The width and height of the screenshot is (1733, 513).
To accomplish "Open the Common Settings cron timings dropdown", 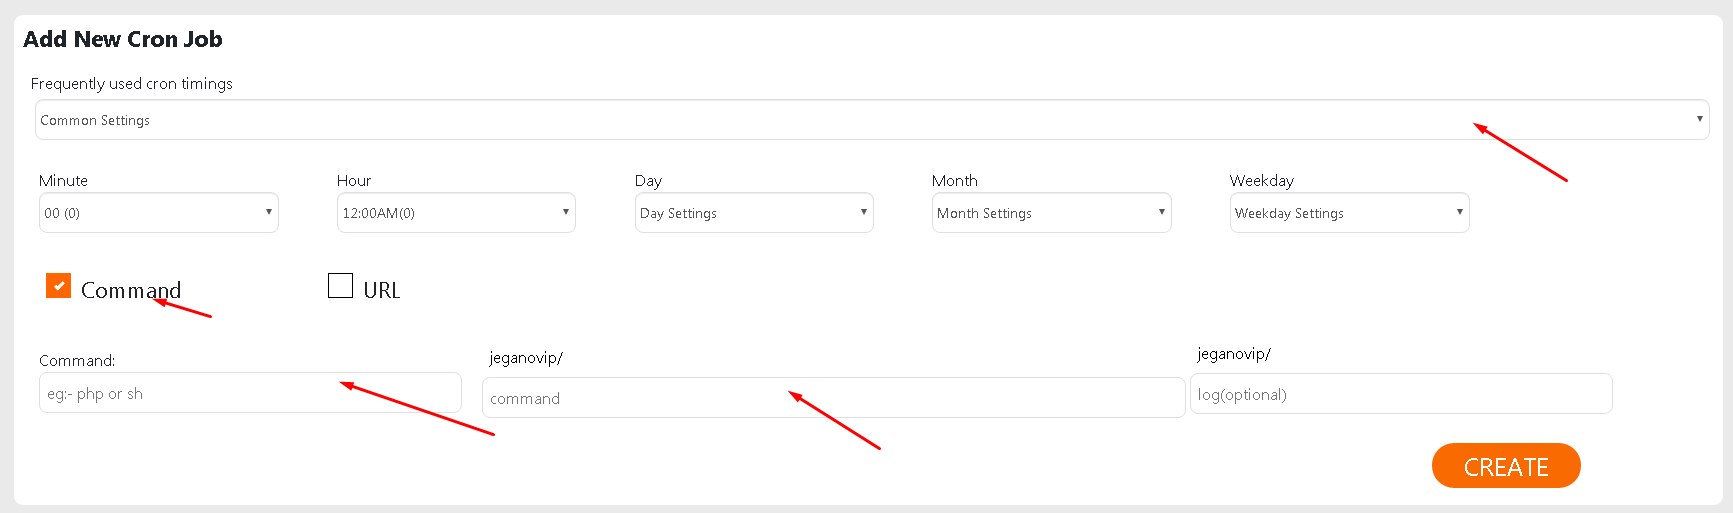I will [x=870, y=120].
